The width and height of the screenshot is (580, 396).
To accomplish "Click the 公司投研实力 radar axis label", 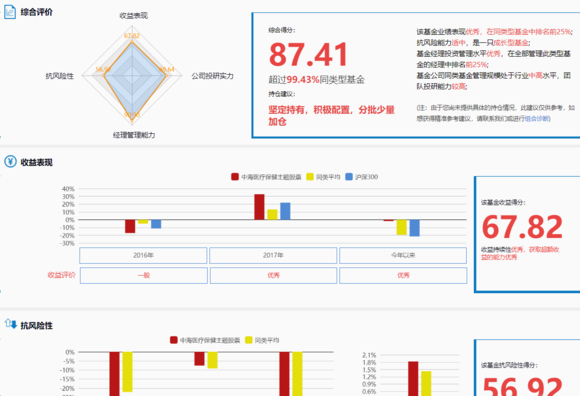I will coord(212,76).
